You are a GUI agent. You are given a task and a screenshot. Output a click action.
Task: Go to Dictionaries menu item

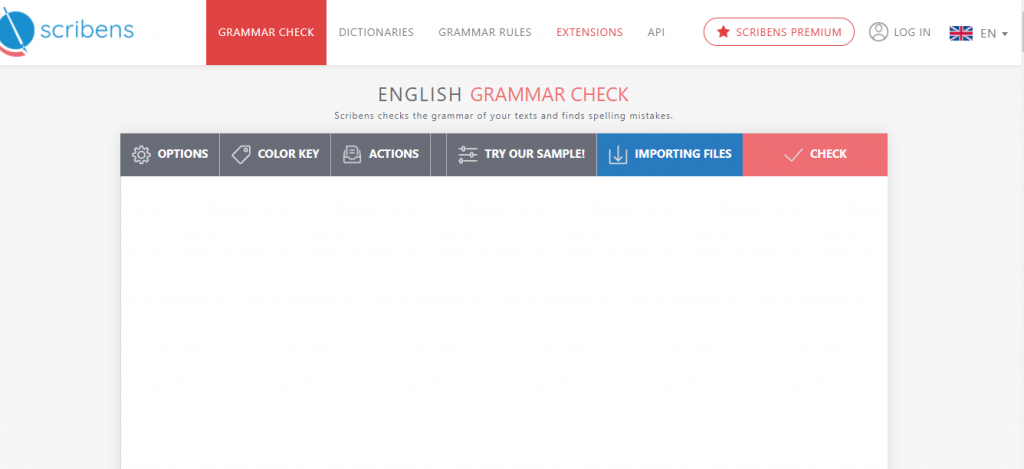pos(376,32)
